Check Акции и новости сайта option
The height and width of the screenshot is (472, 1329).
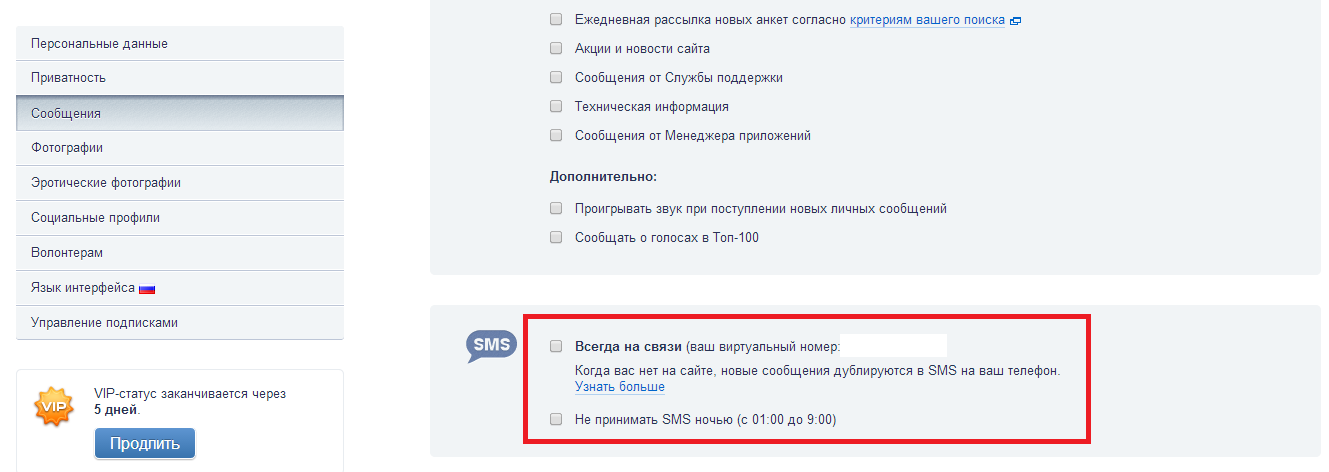click(556, 48)
